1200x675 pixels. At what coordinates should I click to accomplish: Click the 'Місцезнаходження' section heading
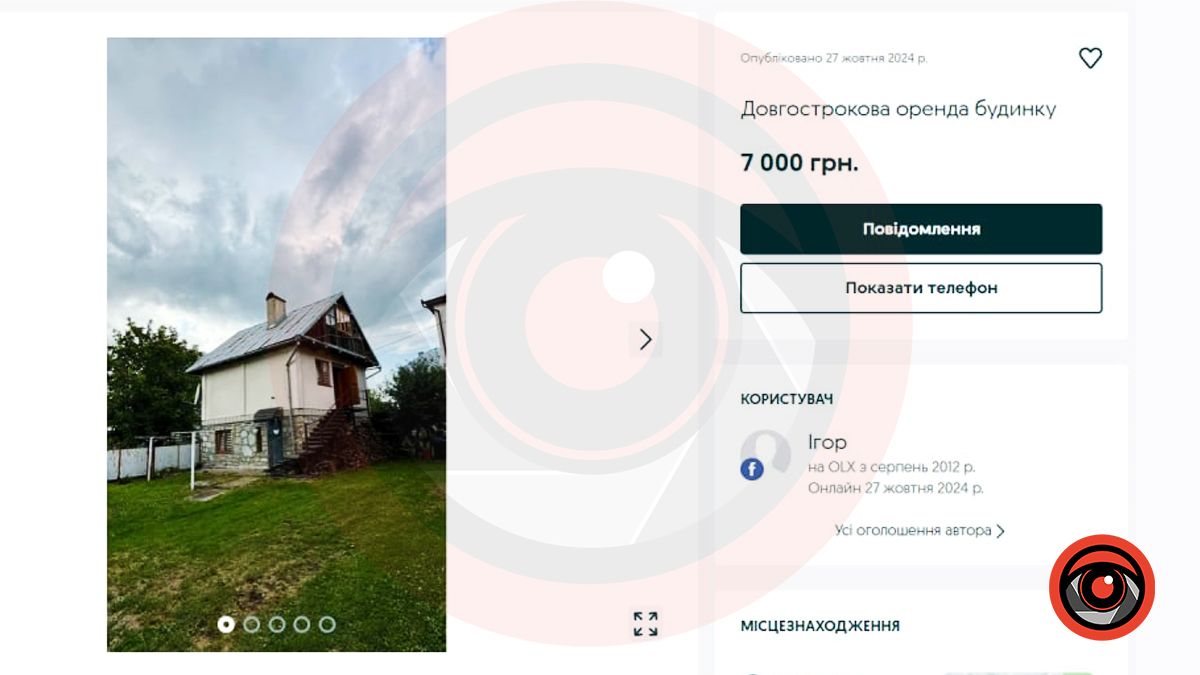820,626
